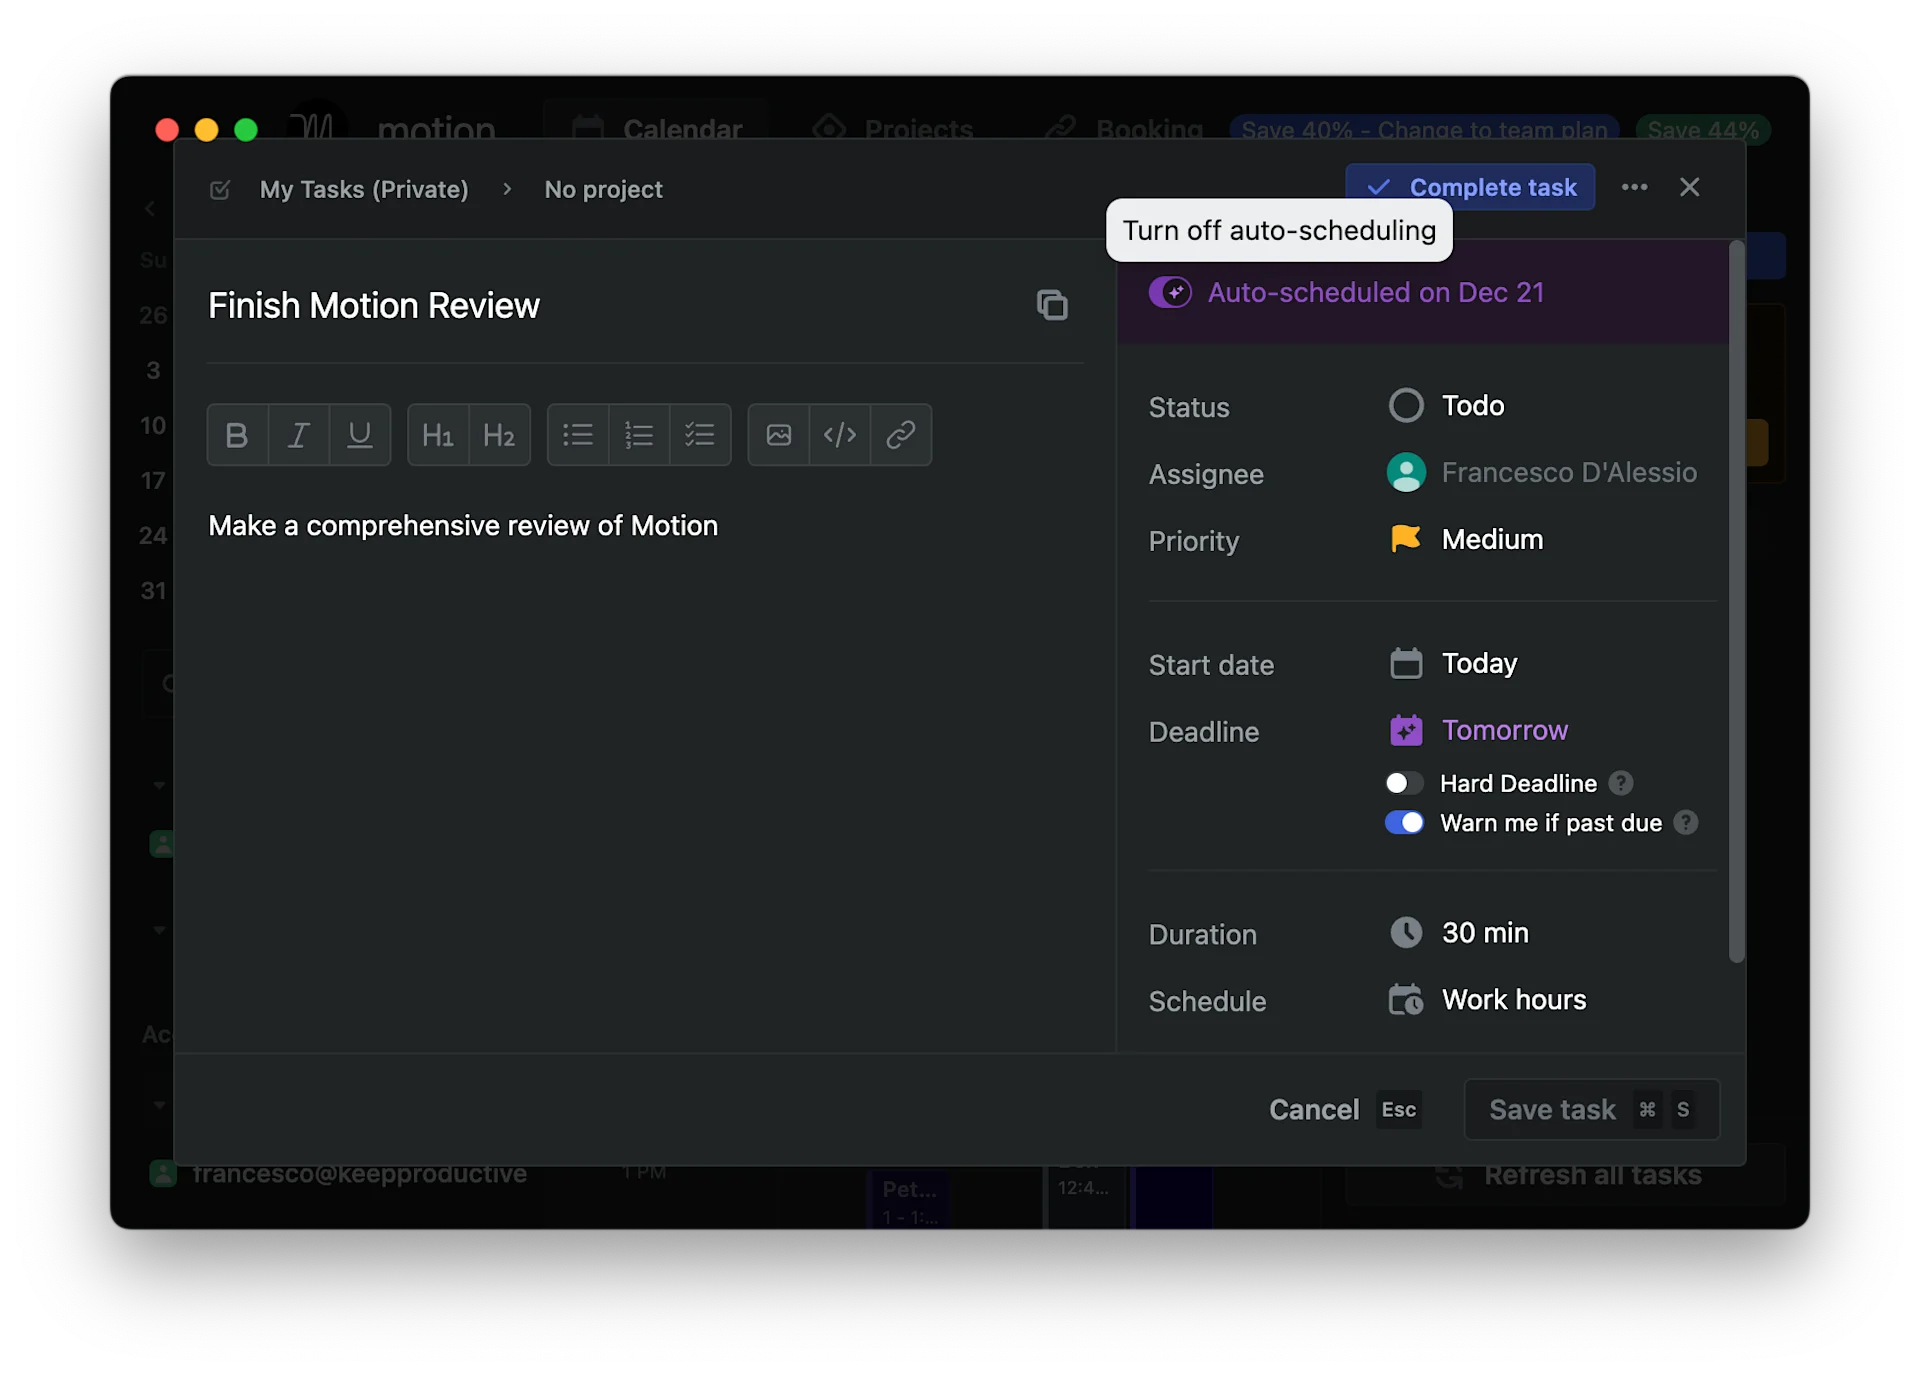Image resolution: width=1920 pixels, height=1375 pixels.
Task: Turn off the auto-scheduling toggle
Action: click(x=1170, y=292)
